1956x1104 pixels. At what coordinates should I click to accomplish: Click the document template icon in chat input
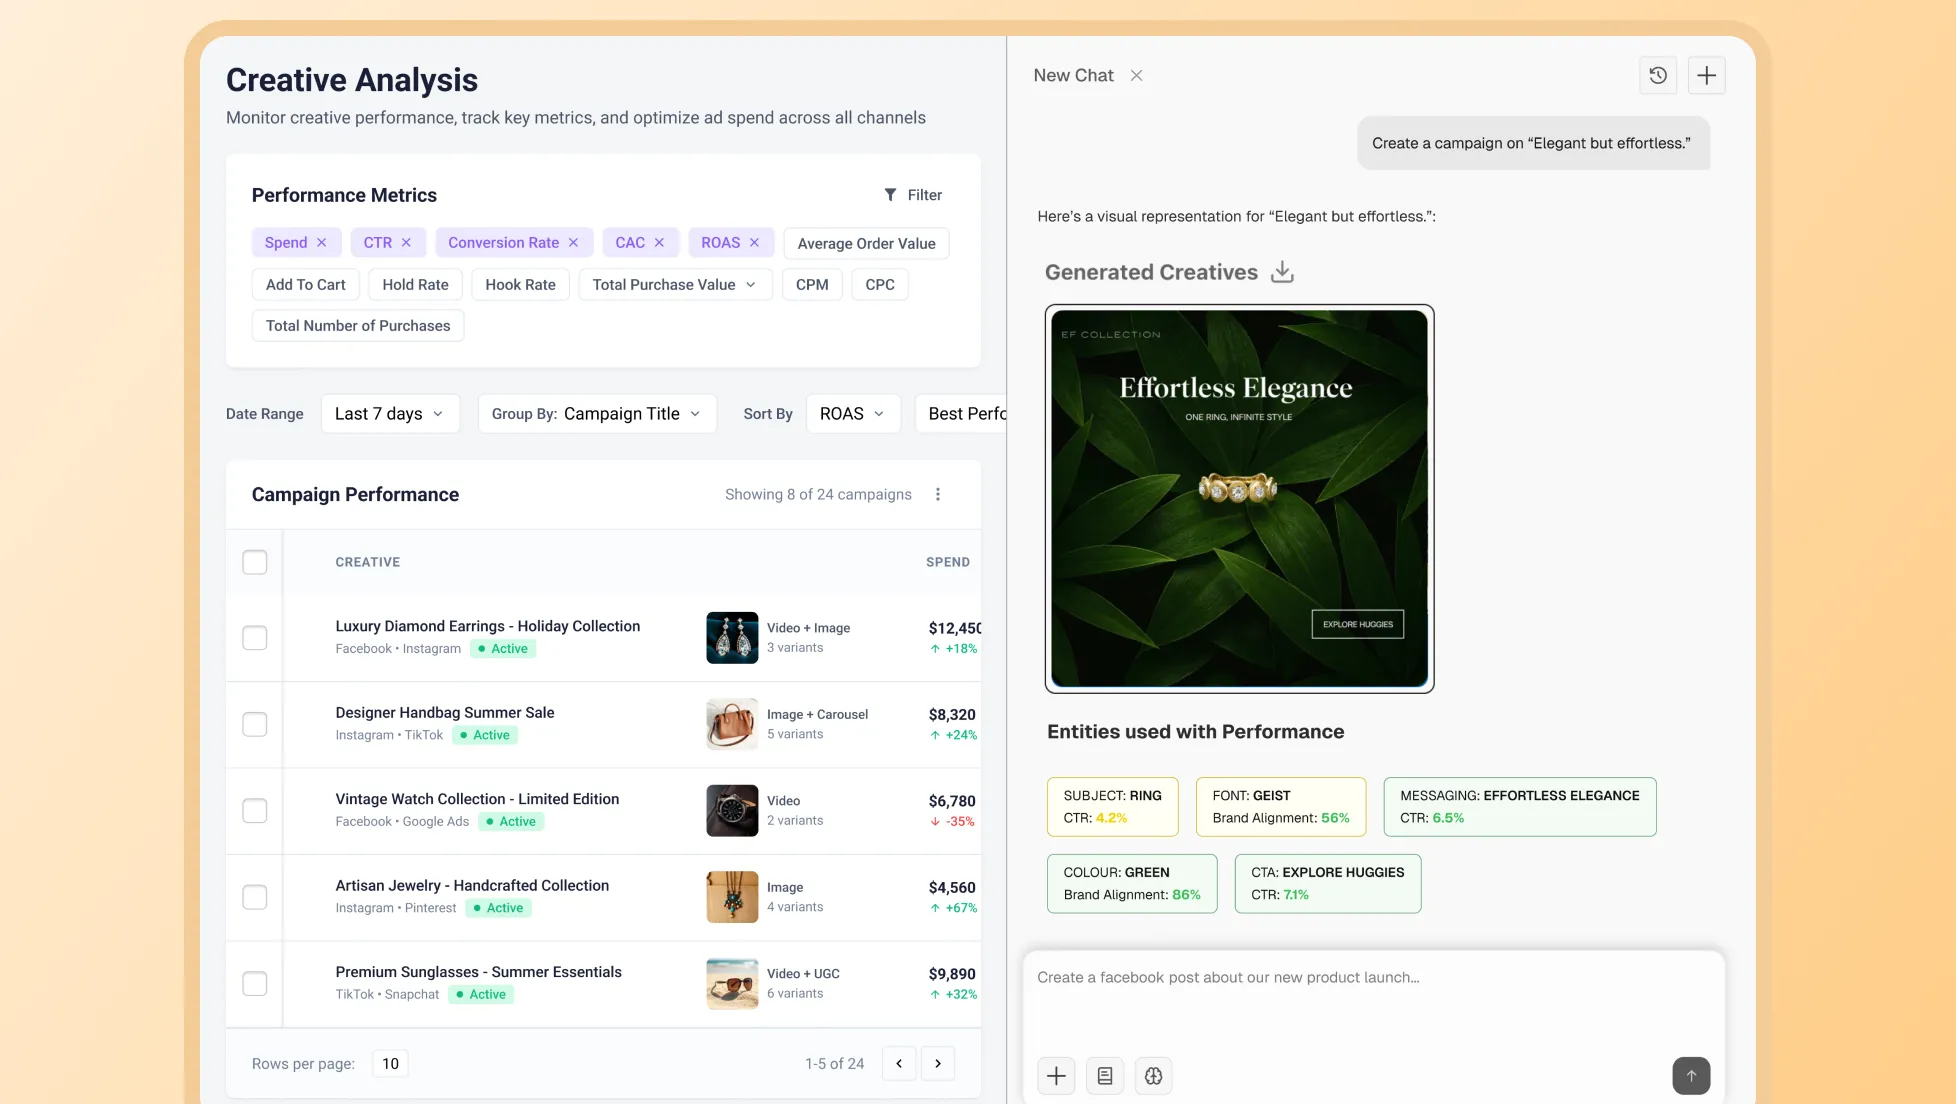pyautogui.click(x=1105, y=1076)
